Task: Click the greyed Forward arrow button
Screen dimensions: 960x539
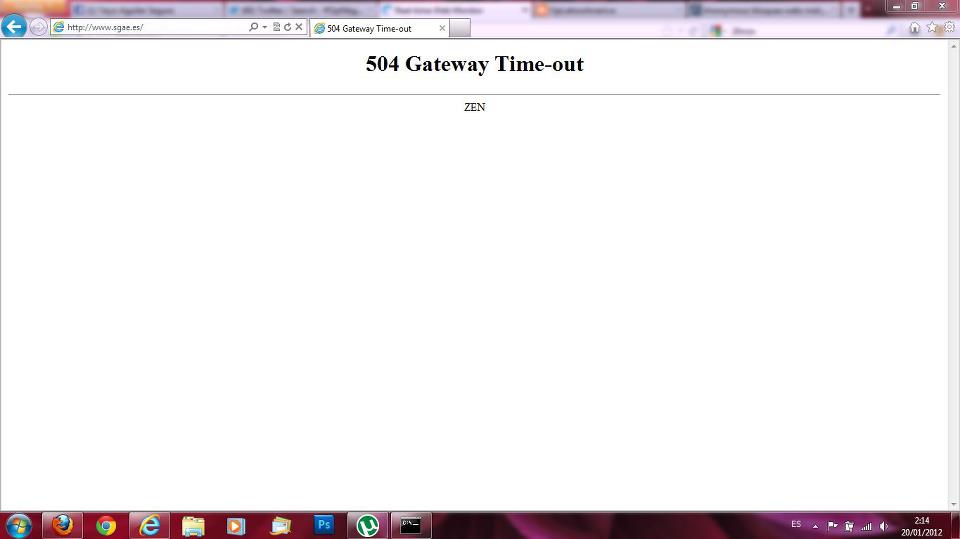Action: click(x=39, y=27)
